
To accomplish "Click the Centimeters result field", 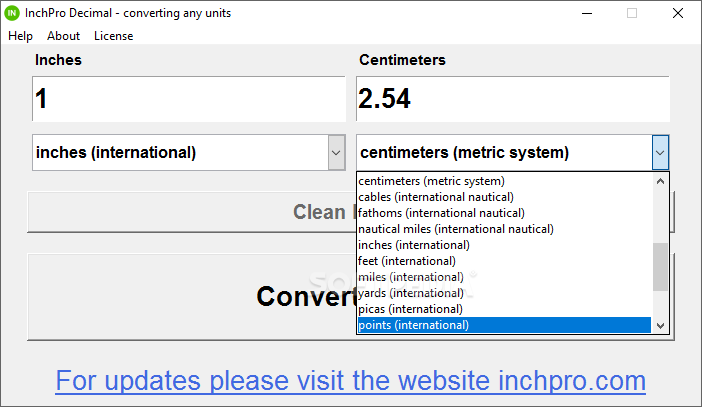I will pyautogui.click(x=513, y=99).
